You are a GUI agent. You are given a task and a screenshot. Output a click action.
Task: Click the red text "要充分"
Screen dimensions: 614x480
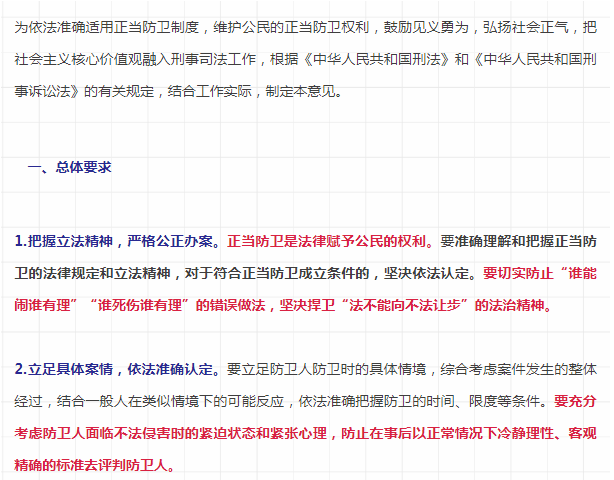[575, 401]
